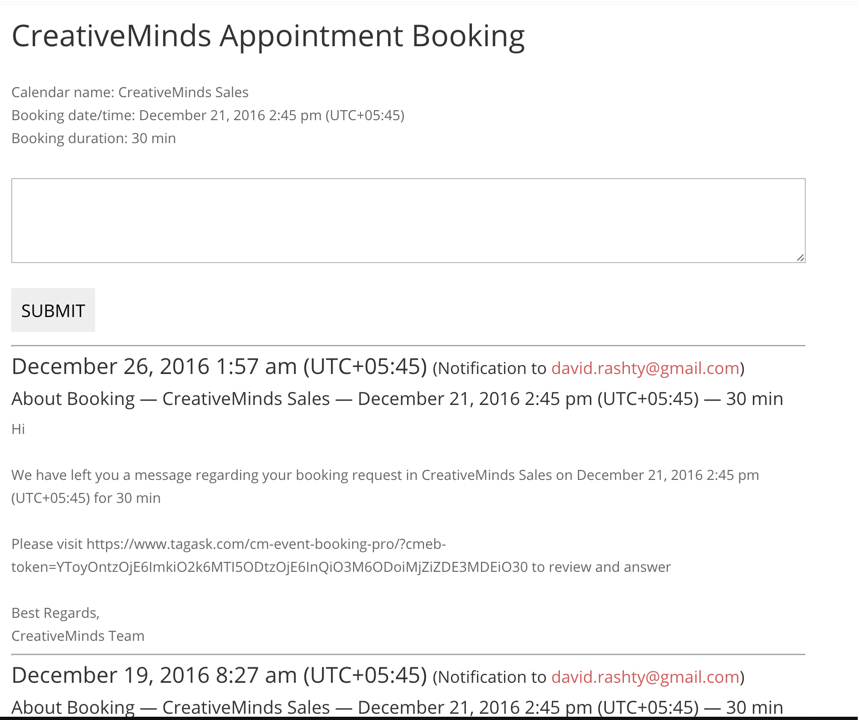This screenshot has width=859, height=720.
Task: Open david.rashty@gmail.com link in December 19 notification
Action: tap(645, 677)
